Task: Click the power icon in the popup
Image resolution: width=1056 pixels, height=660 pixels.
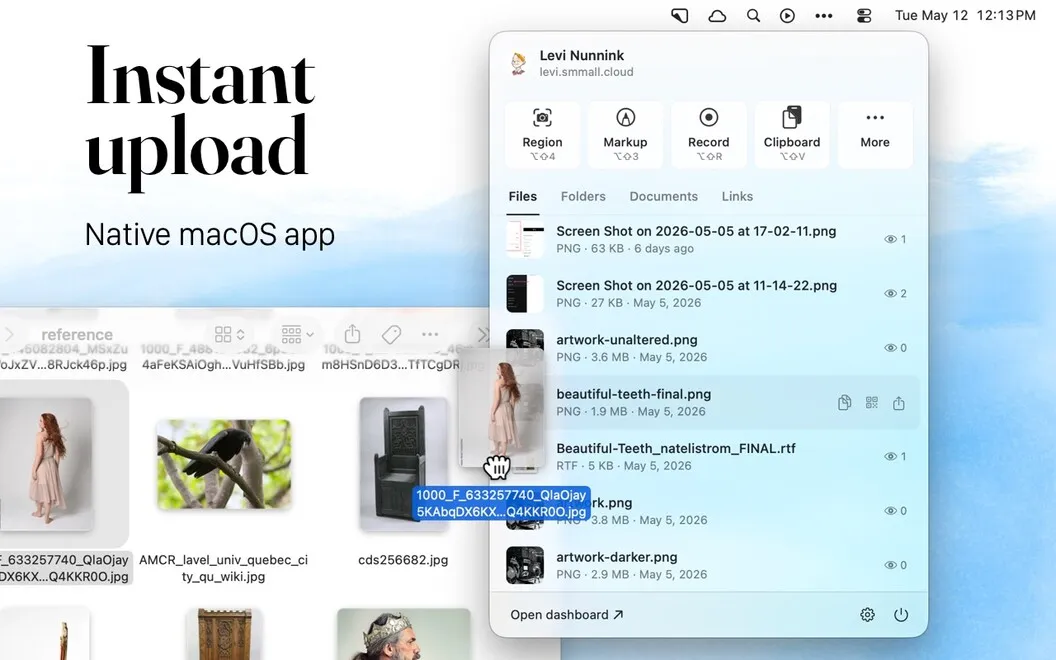Action: (900, 614)
